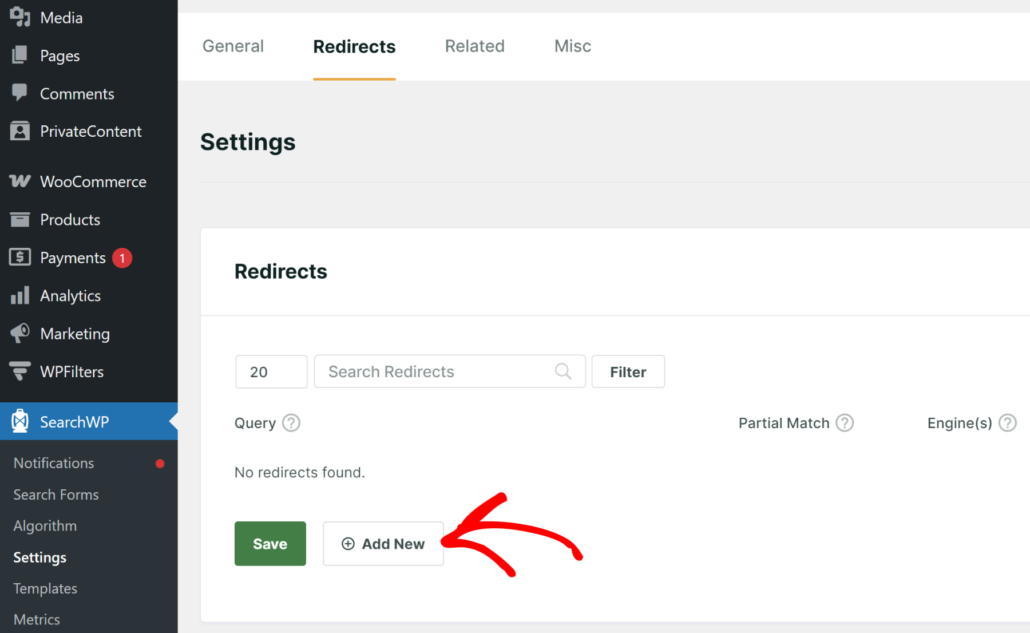Click the PrivateContent user icon
Image resolution: width=1030 pixels, height=633 pixels.
tap(20, 131)
